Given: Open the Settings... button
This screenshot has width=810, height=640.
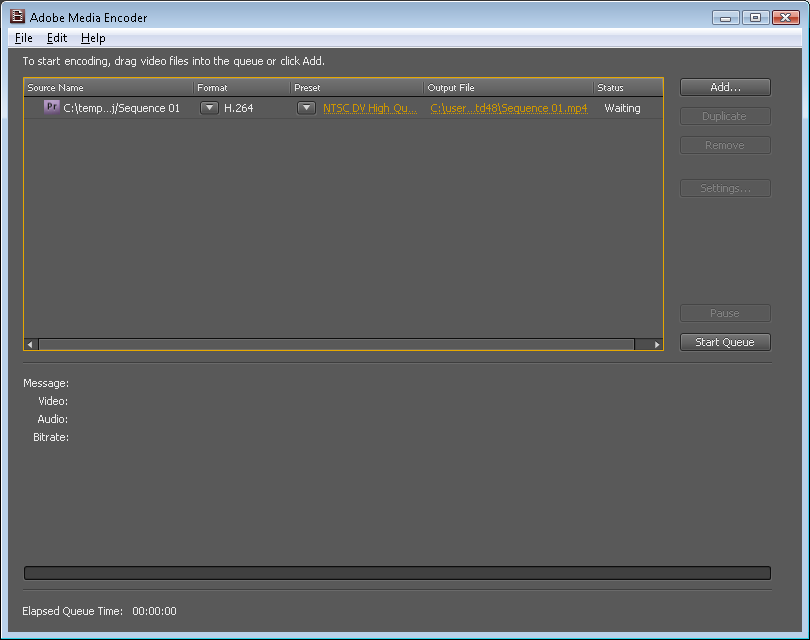Looking at the screenshot, I should coord(725,188).
